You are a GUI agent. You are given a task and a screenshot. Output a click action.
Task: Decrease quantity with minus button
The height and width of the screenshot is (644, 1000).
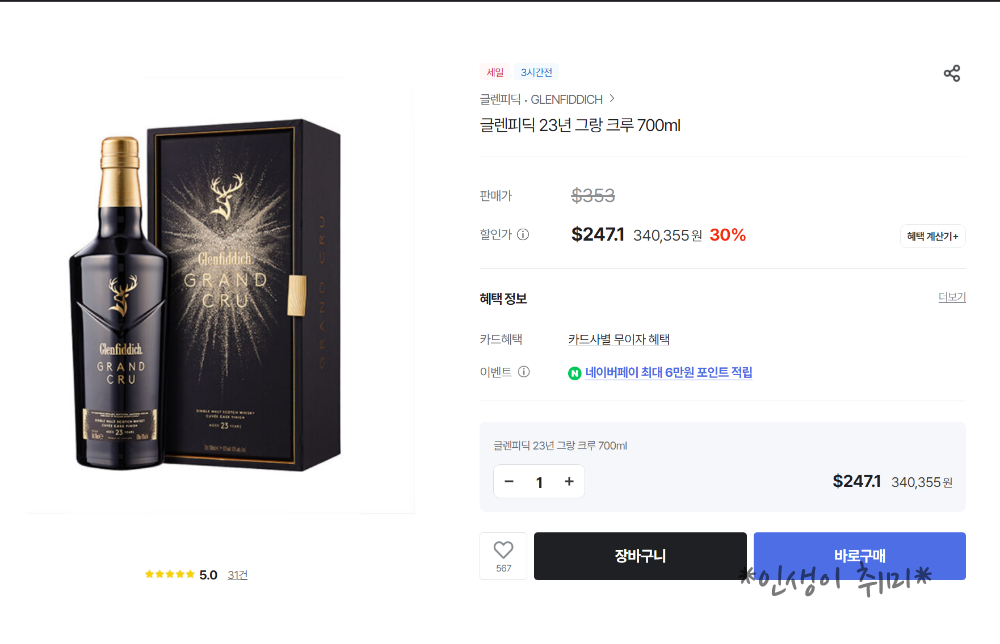coord(509,481)
